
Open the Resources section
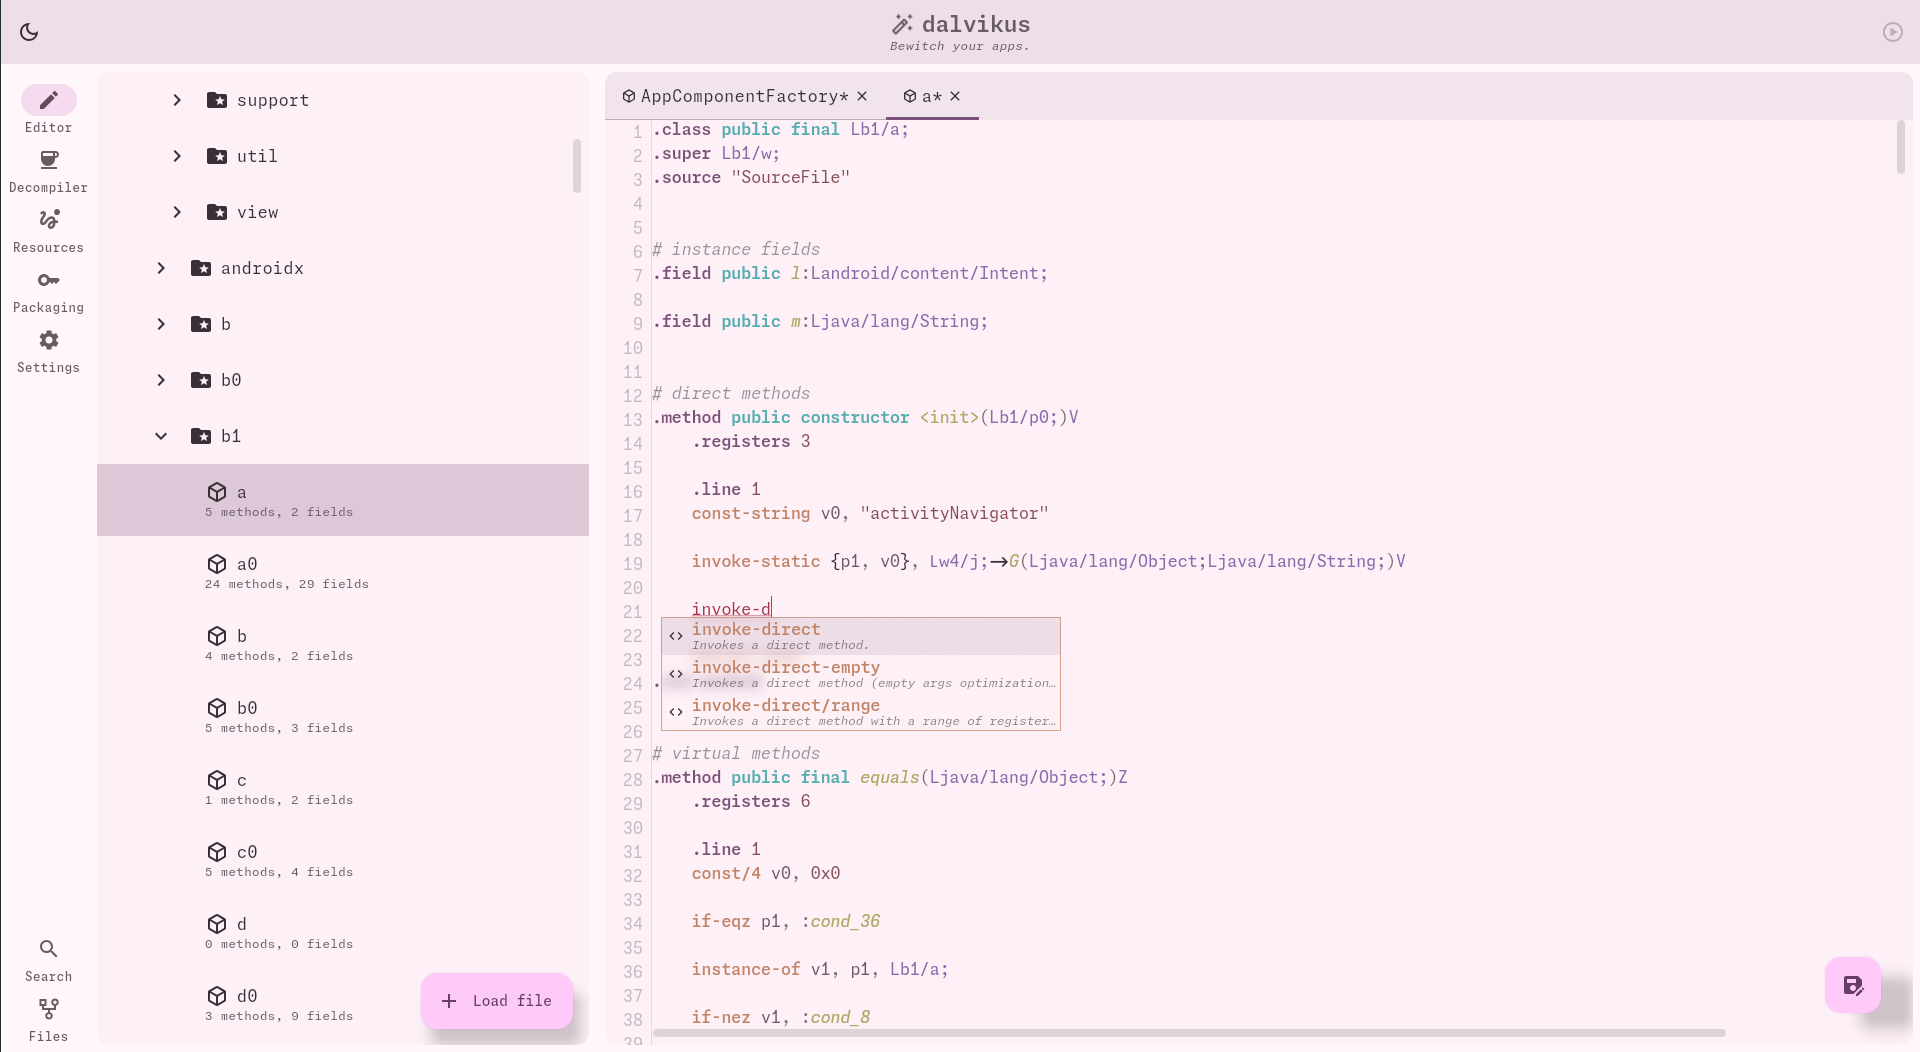48,231
